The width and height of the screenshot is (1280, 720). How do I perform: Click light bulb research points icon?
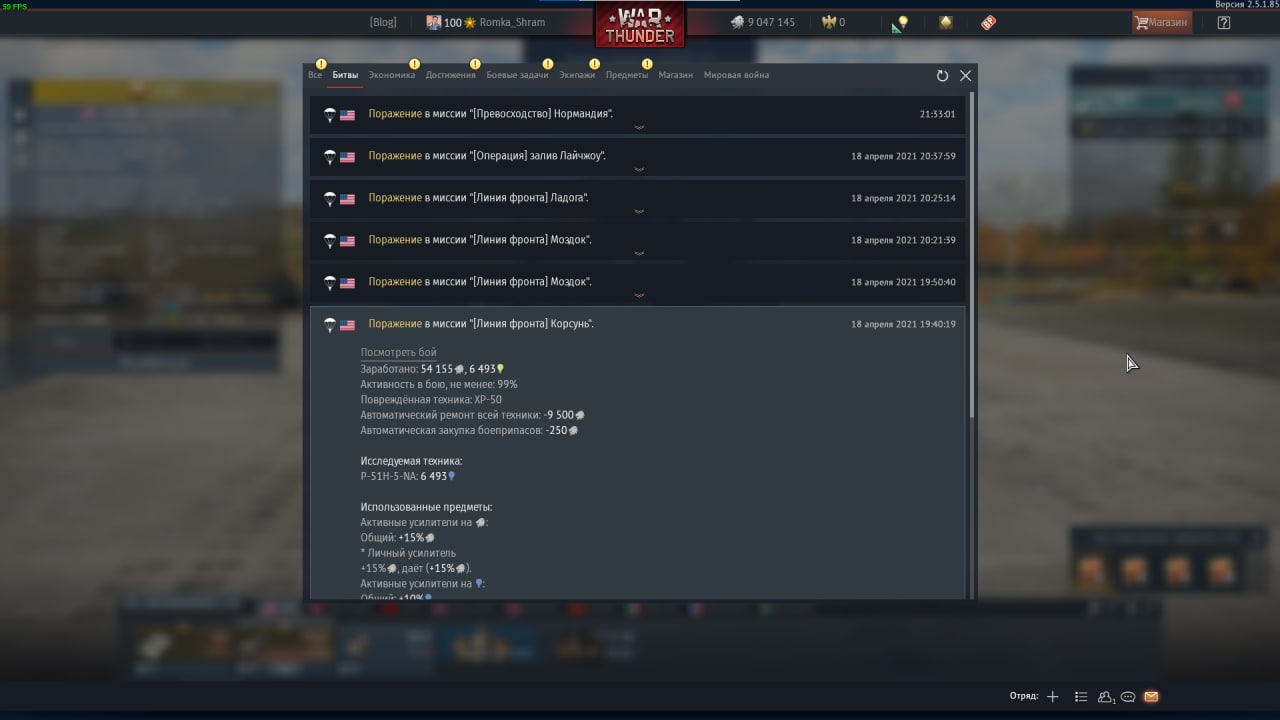click(903, 22)
